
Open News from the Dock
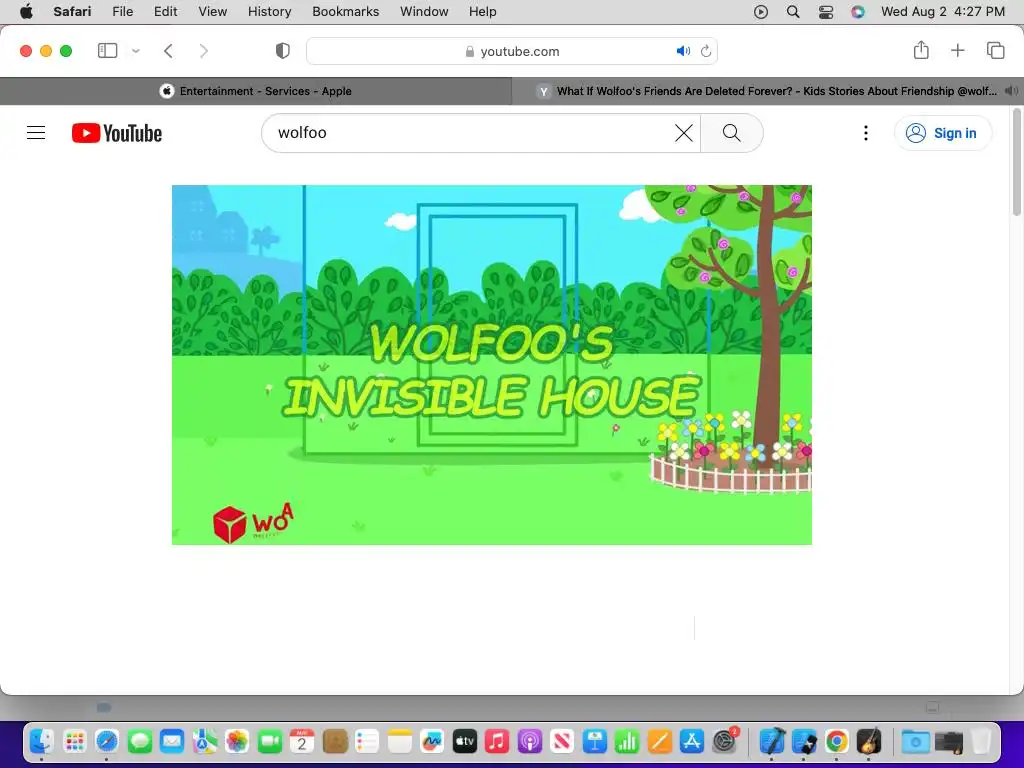pos(562,741)
